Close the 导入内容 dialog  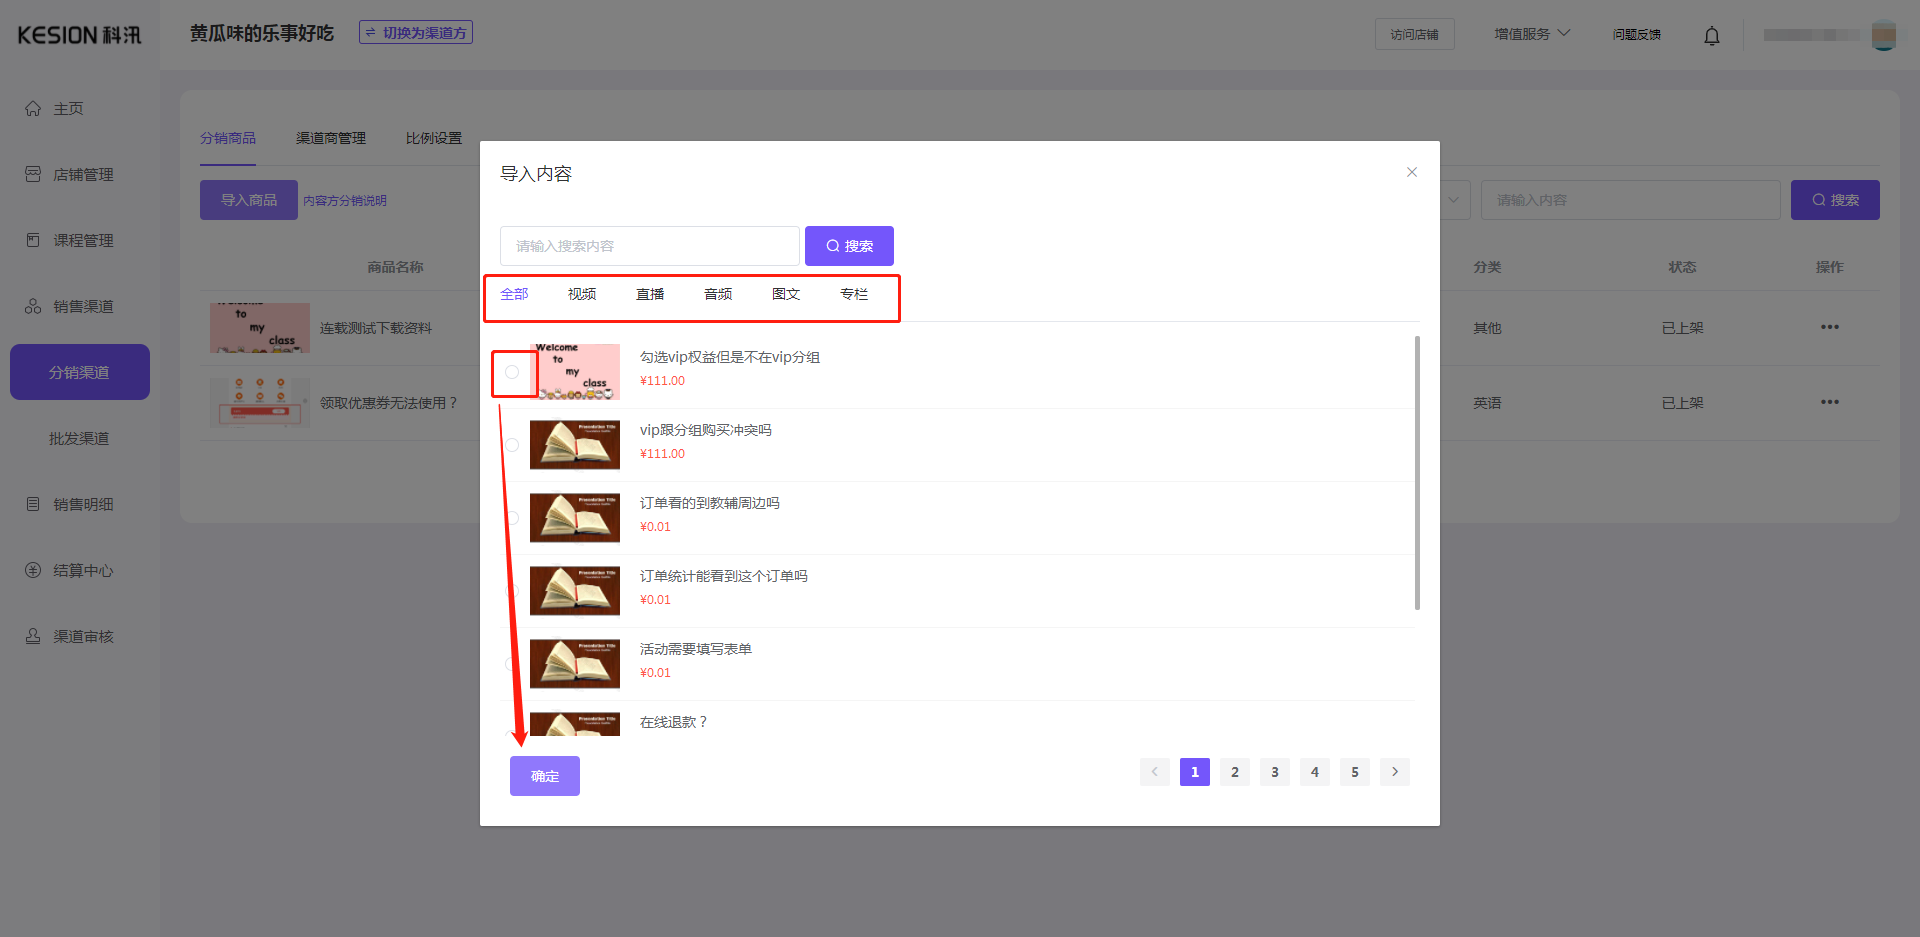(x=1412, y=172)
